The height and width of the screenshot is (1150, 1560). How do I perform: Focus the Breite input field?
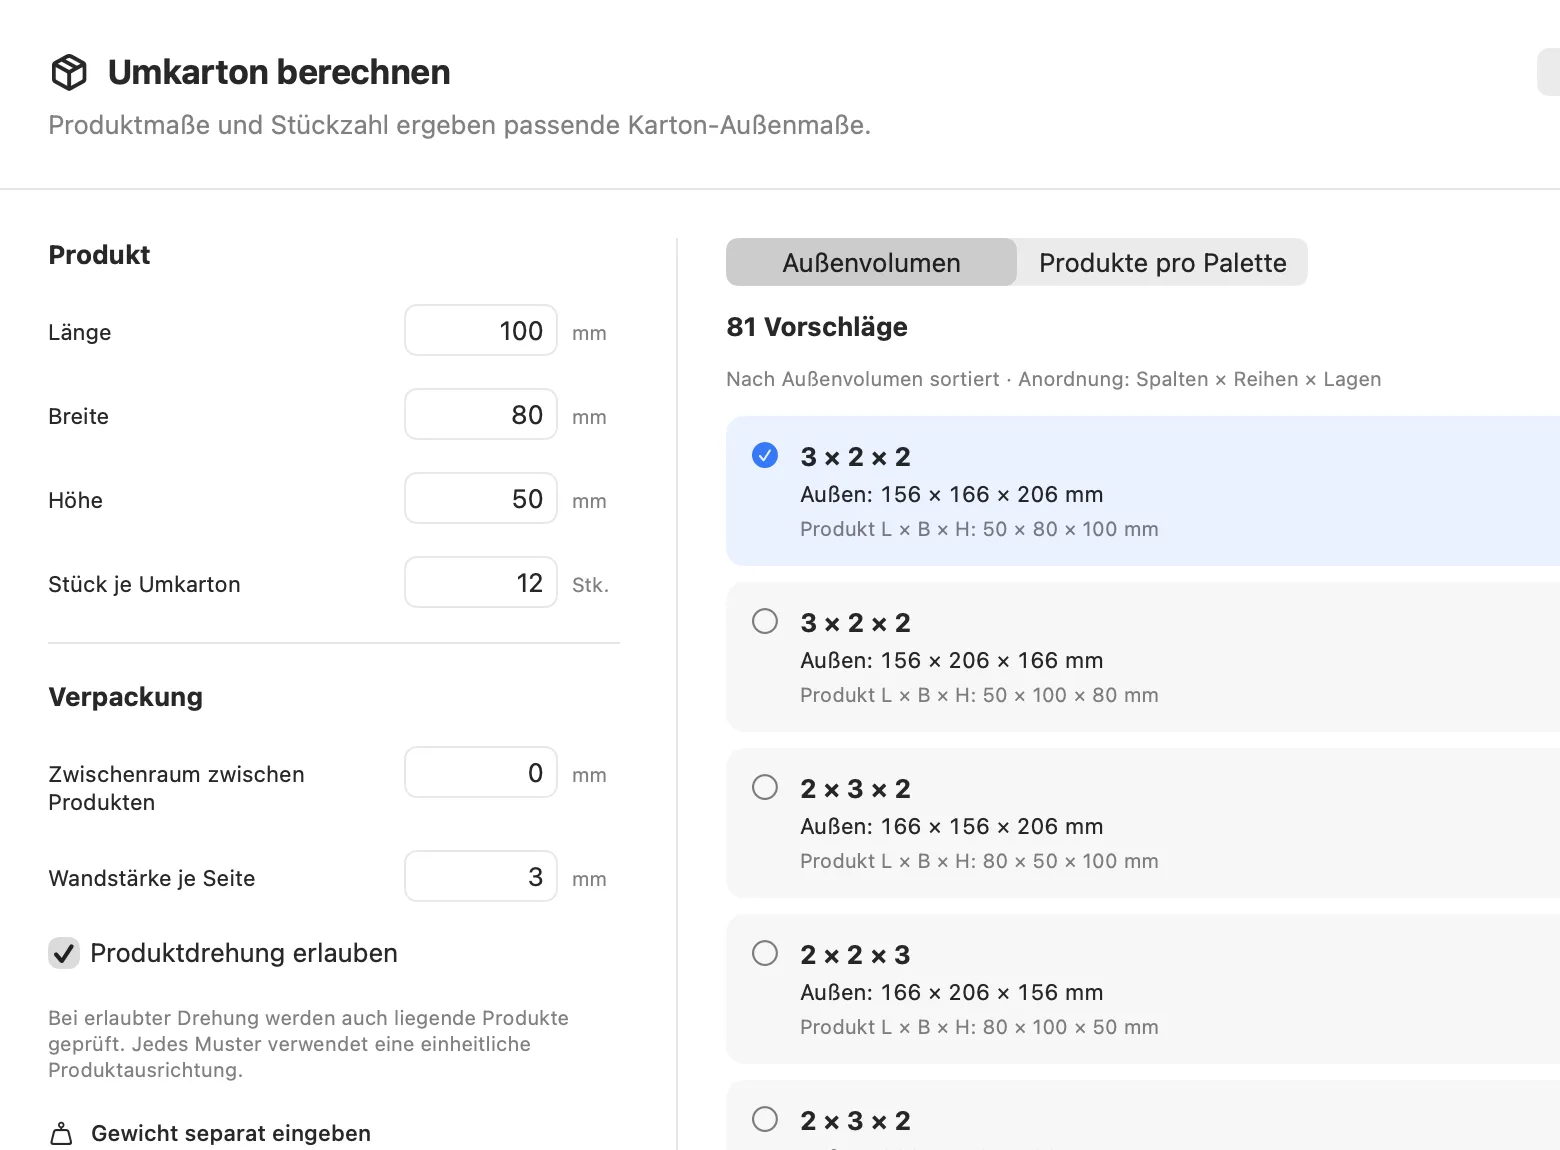pyautogui.click(x=481, y=414)
